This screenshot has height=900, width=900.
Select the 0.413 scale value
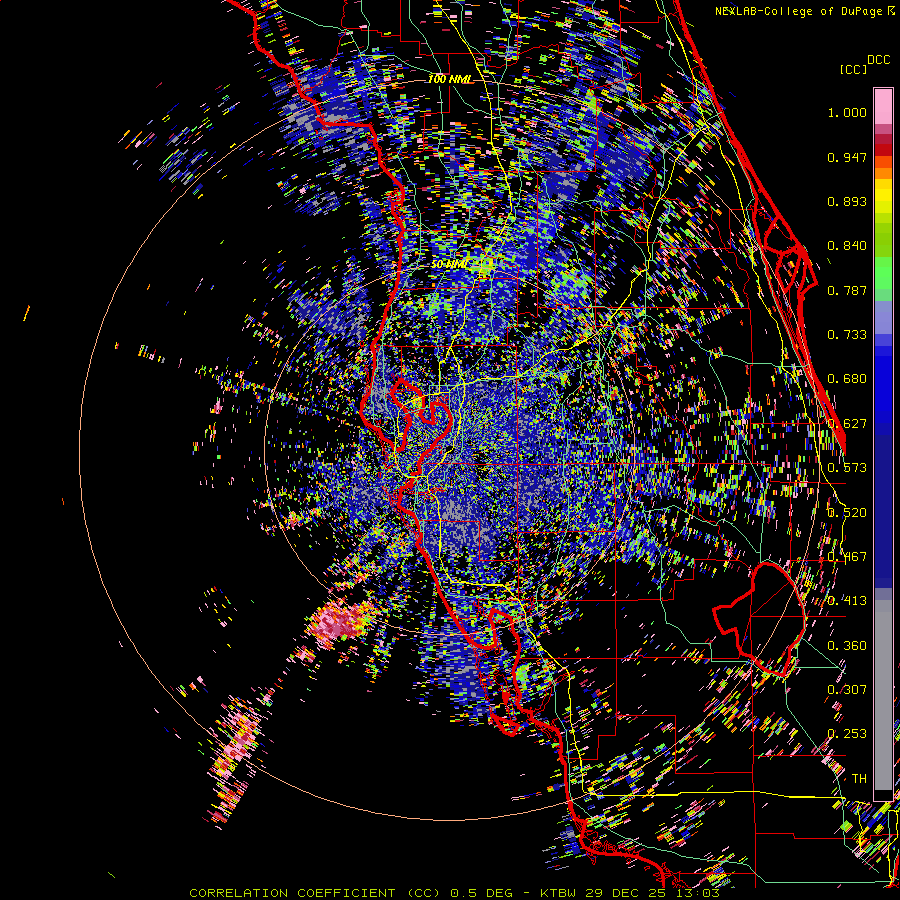(x=847, y=601)
